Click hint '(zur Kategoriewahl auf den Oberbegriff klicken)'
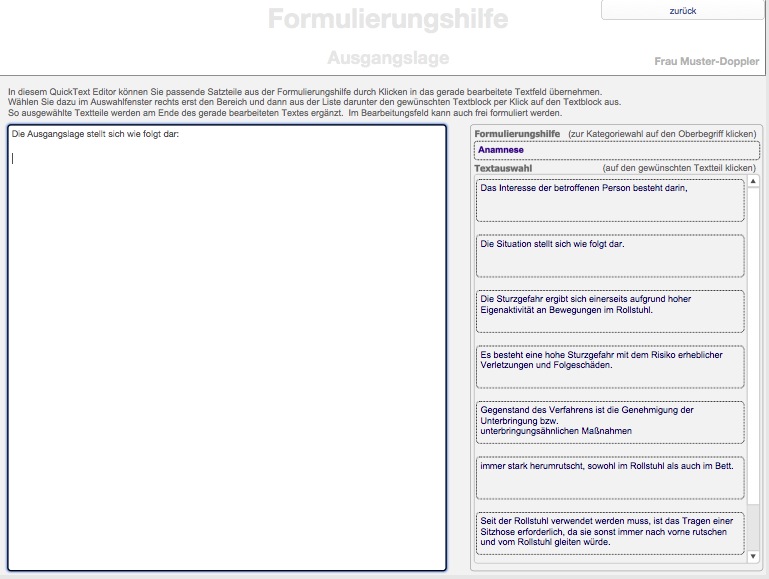 662,134
